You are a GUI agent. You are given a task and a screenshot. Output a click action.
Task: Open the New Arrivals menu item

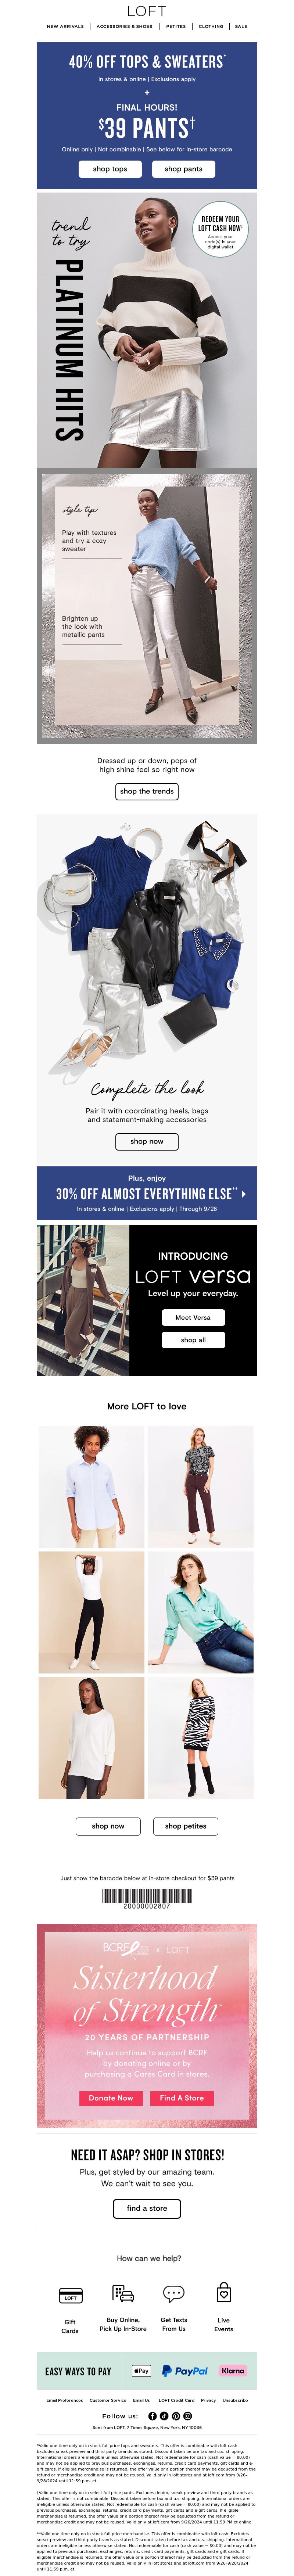(65, 27)
